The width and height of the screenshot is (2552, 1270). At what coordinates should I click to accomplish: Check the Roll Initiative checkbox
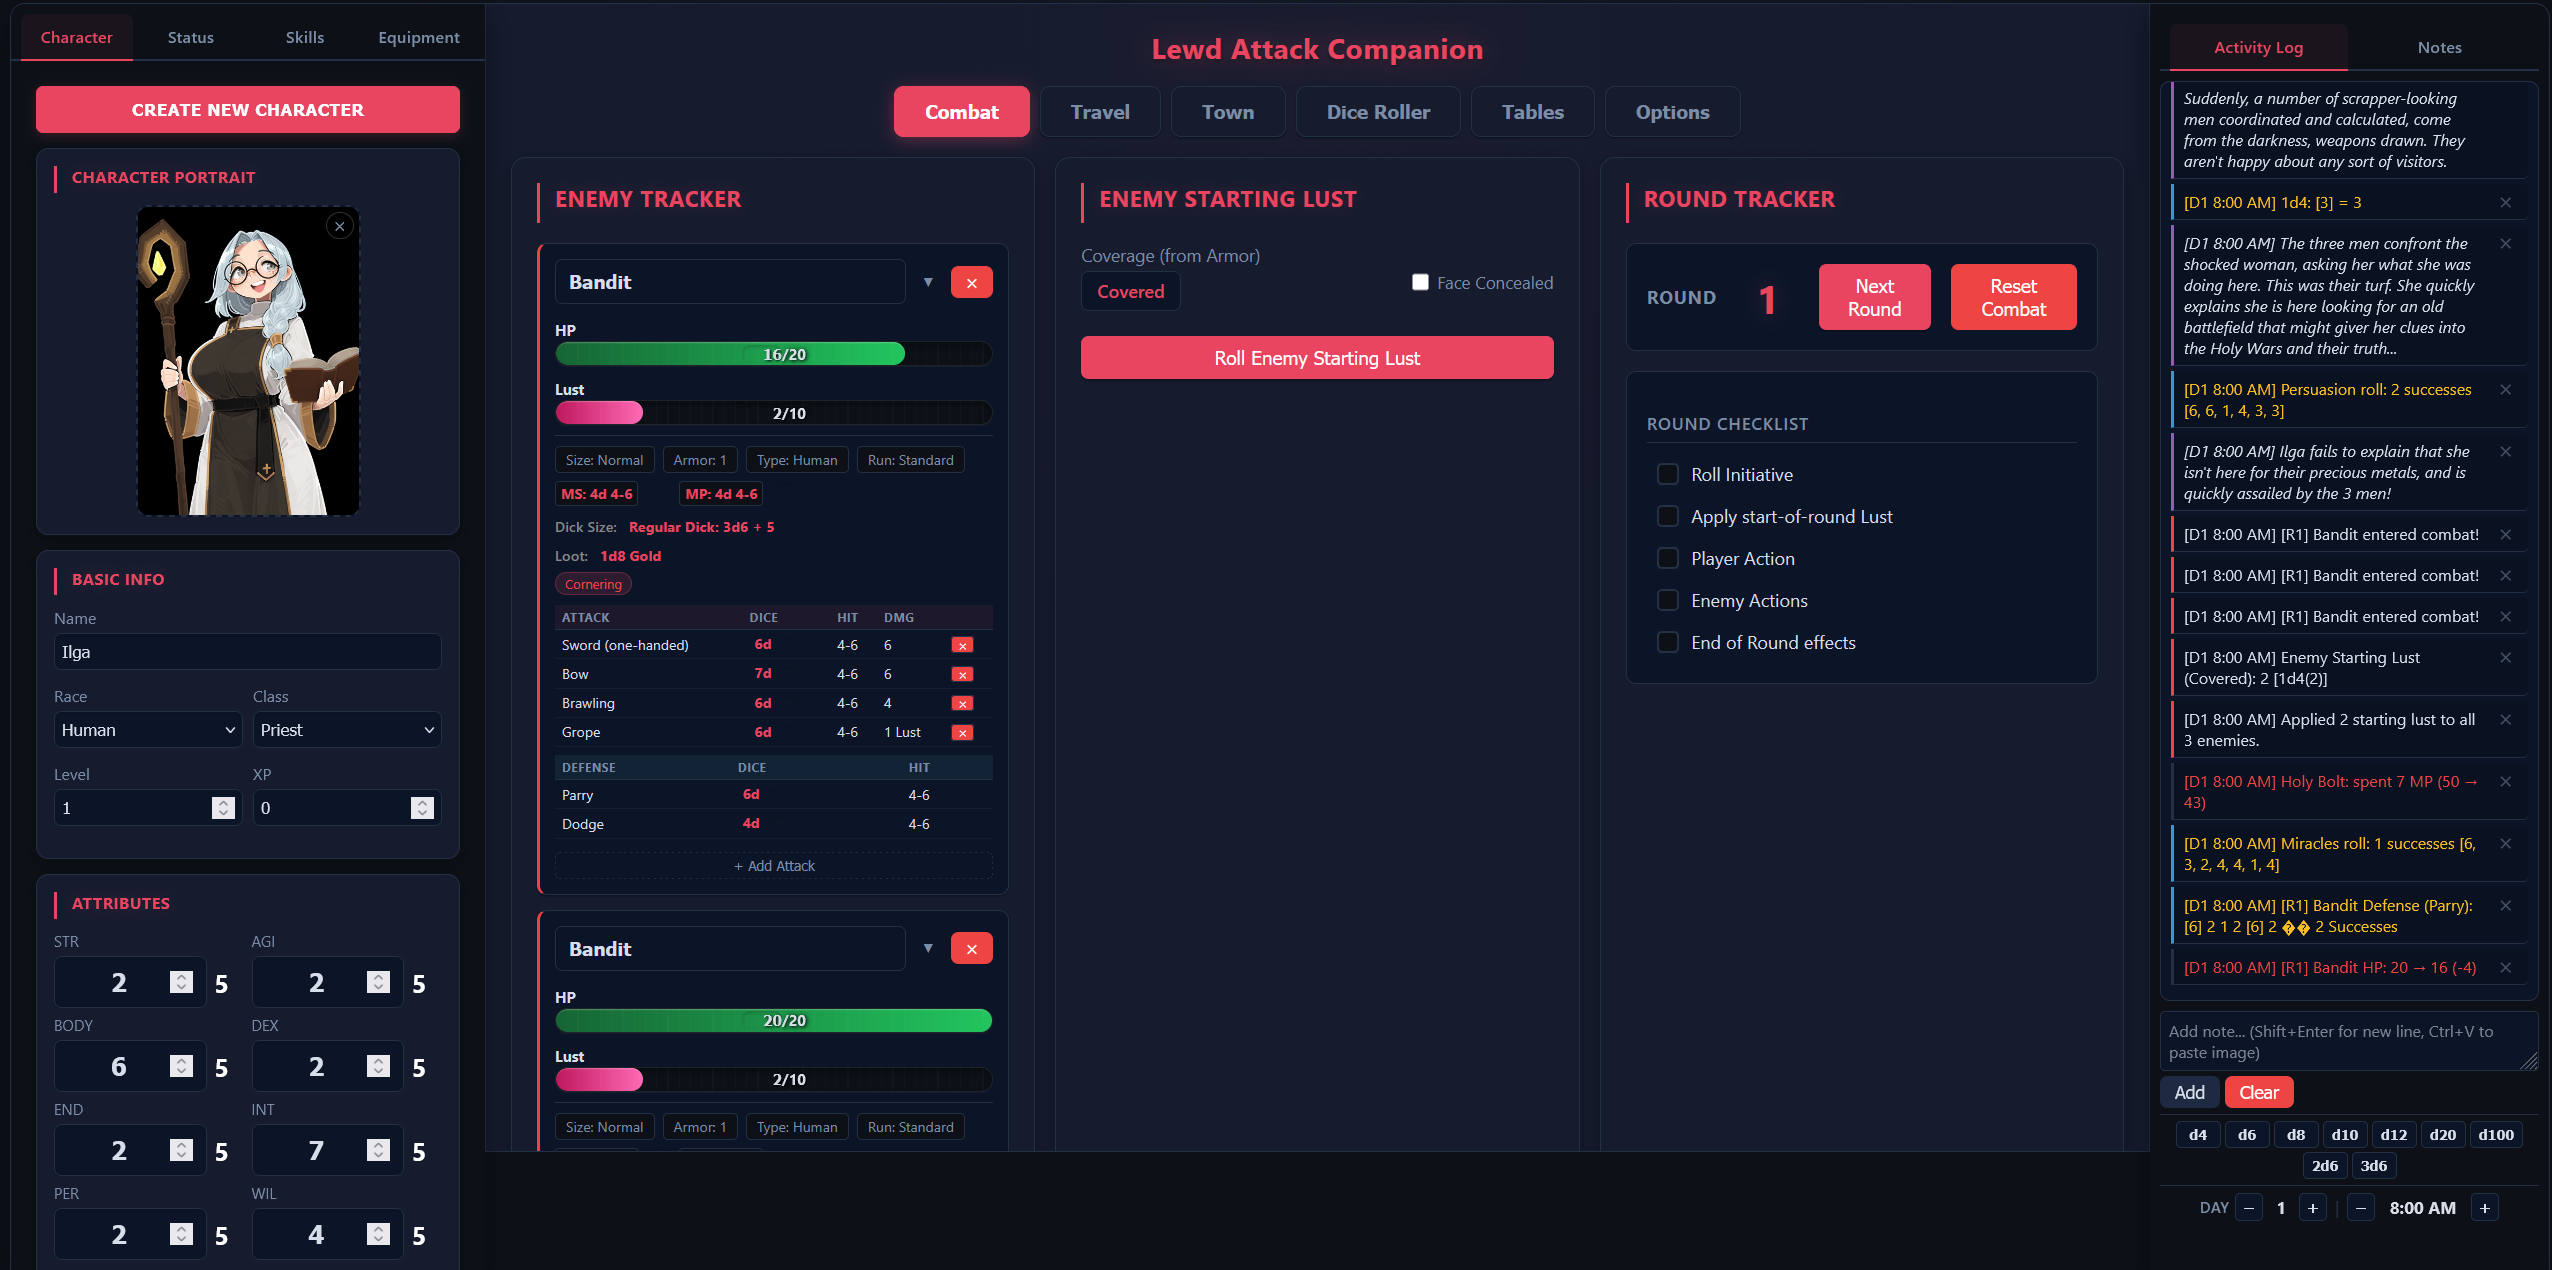click(x=1668, y=474)
